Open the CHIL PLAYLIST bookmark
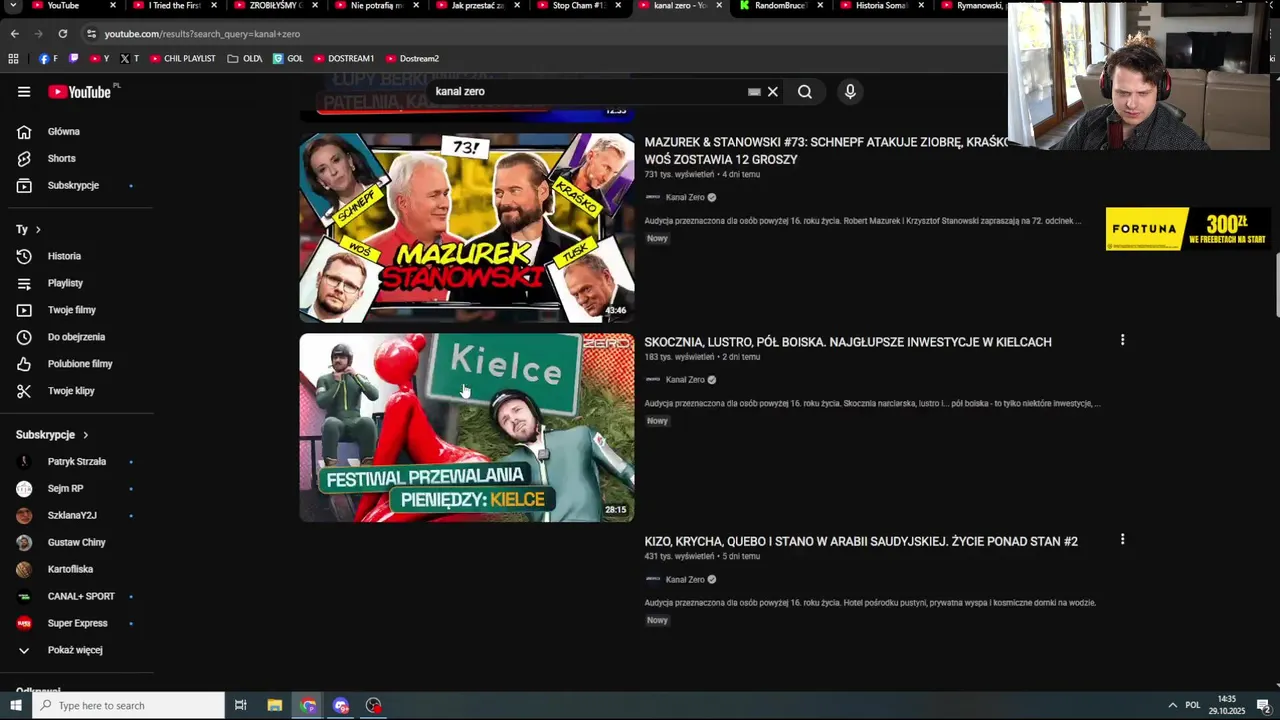 tap(183, 59)
